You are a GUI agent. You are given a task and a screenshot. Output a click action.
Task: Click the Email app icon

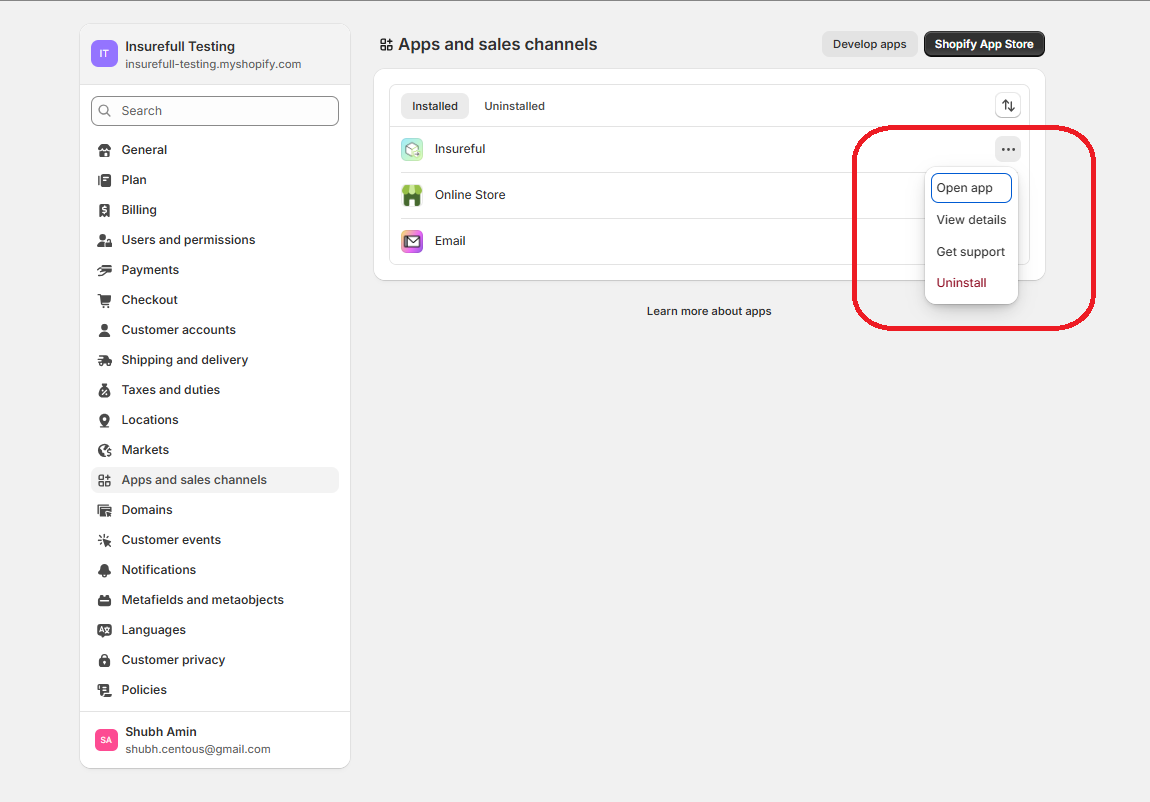click(x=412, y=241)
